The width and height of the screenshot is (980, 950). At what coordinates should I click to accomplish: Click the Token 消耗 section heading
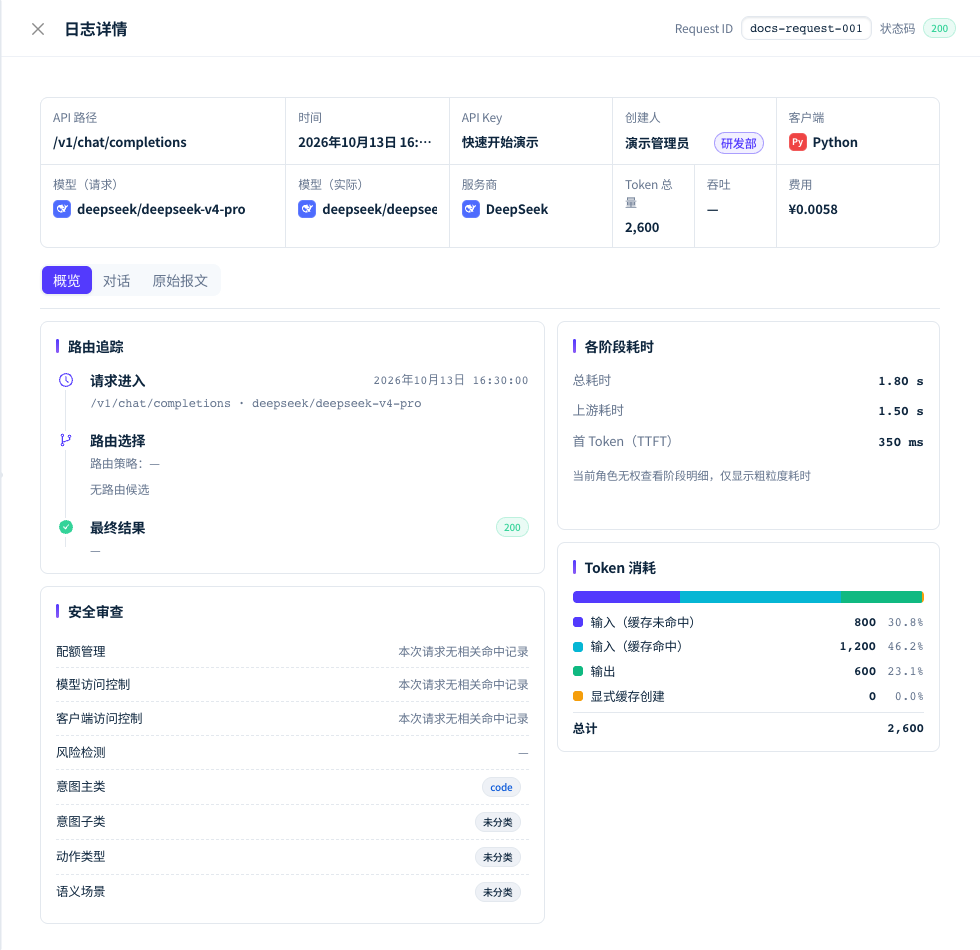pos(620,568)
